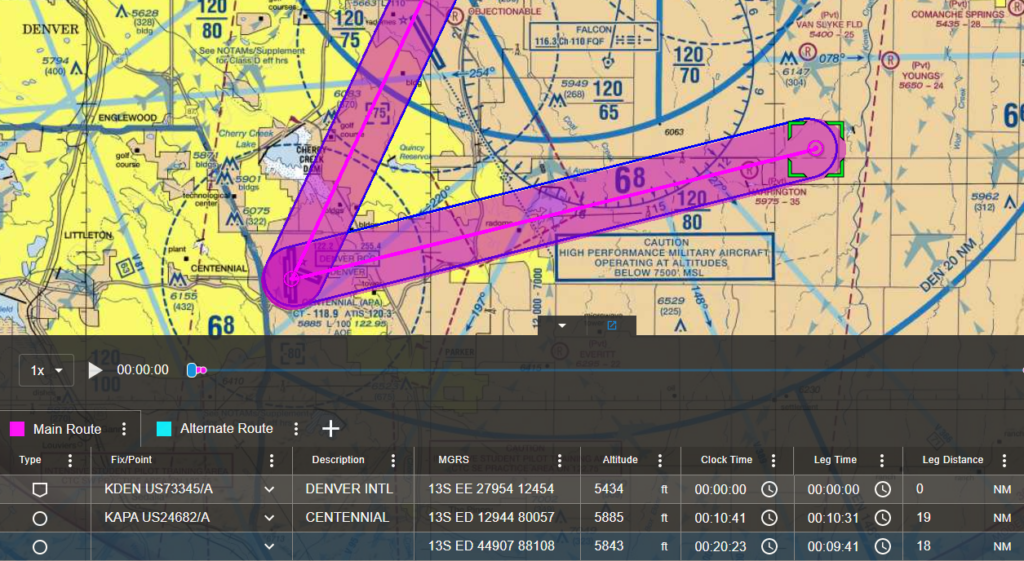Open the Main Route options menu

tap(124, 429)
